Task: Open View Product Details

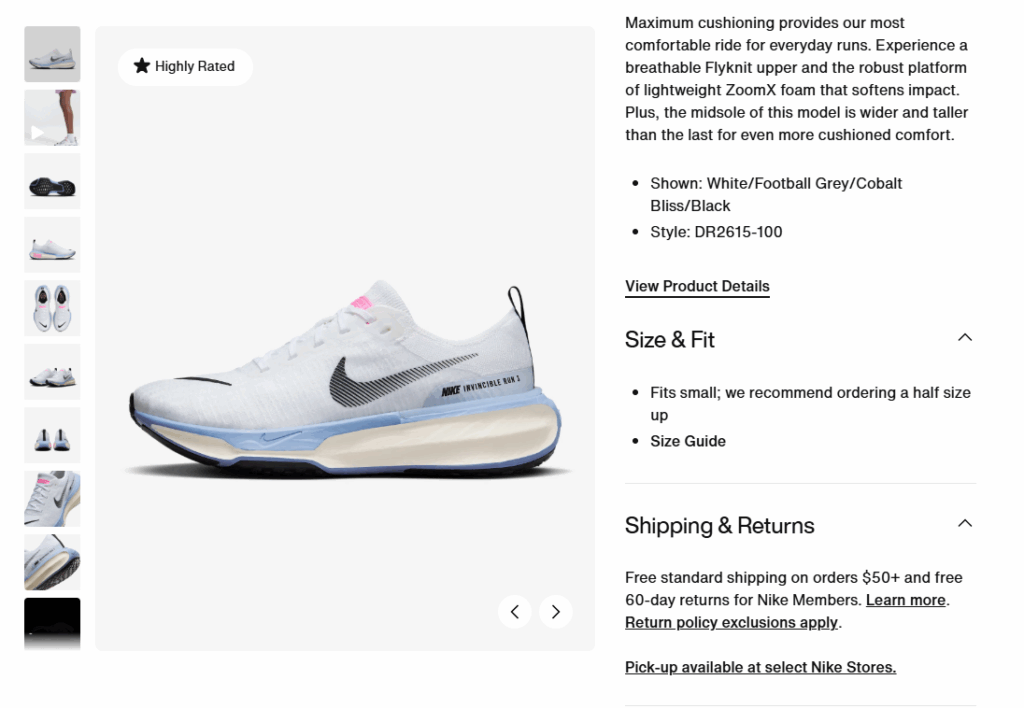Action: (x=696, y=286)
